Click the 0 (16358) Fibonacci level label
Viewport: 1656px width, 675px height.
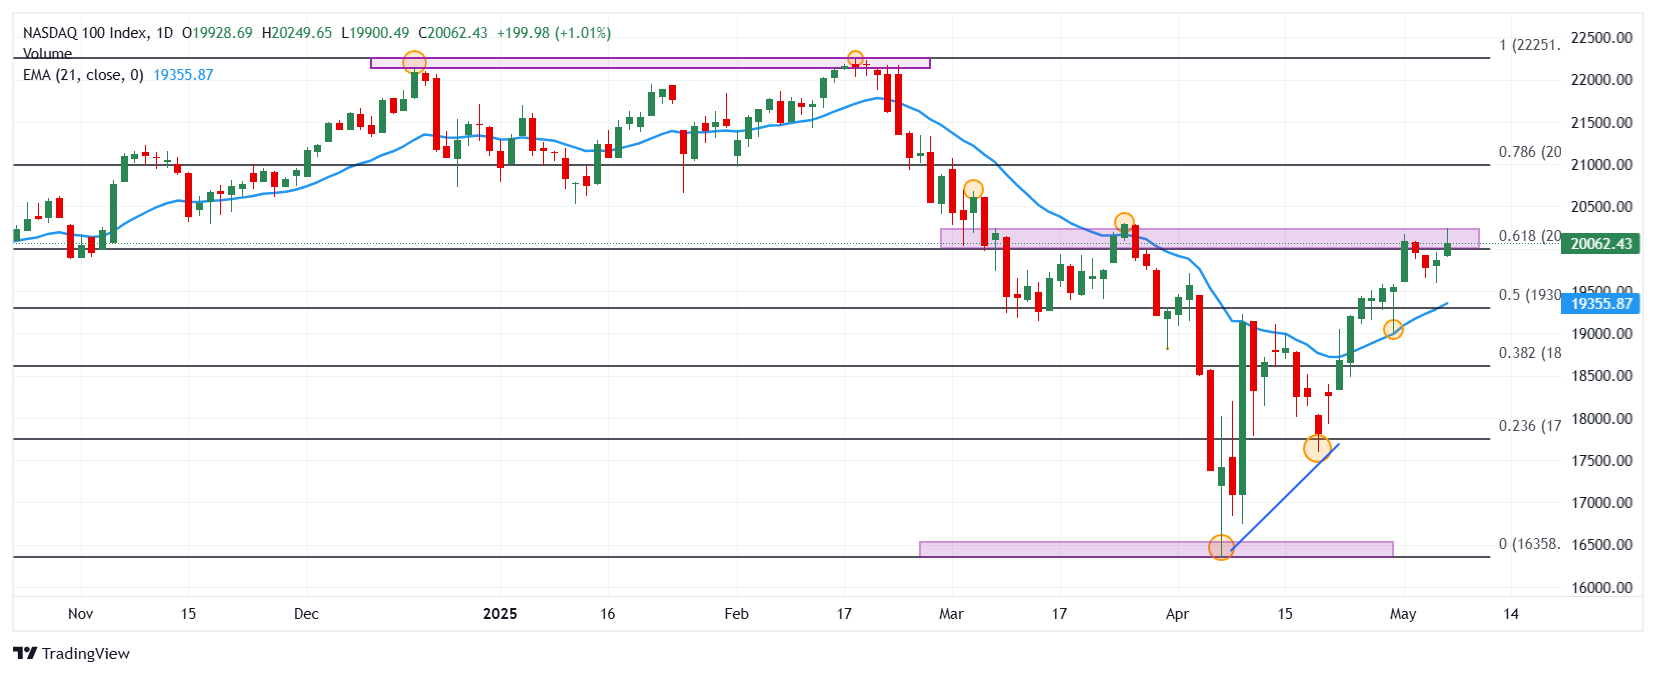(x=1529, y=544)
